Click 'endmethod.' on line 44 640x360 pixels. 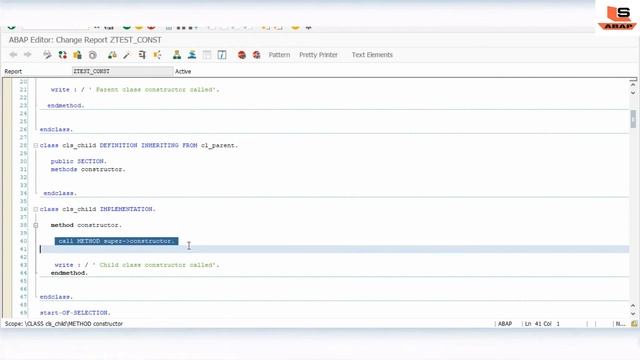(x=69, y=273)
